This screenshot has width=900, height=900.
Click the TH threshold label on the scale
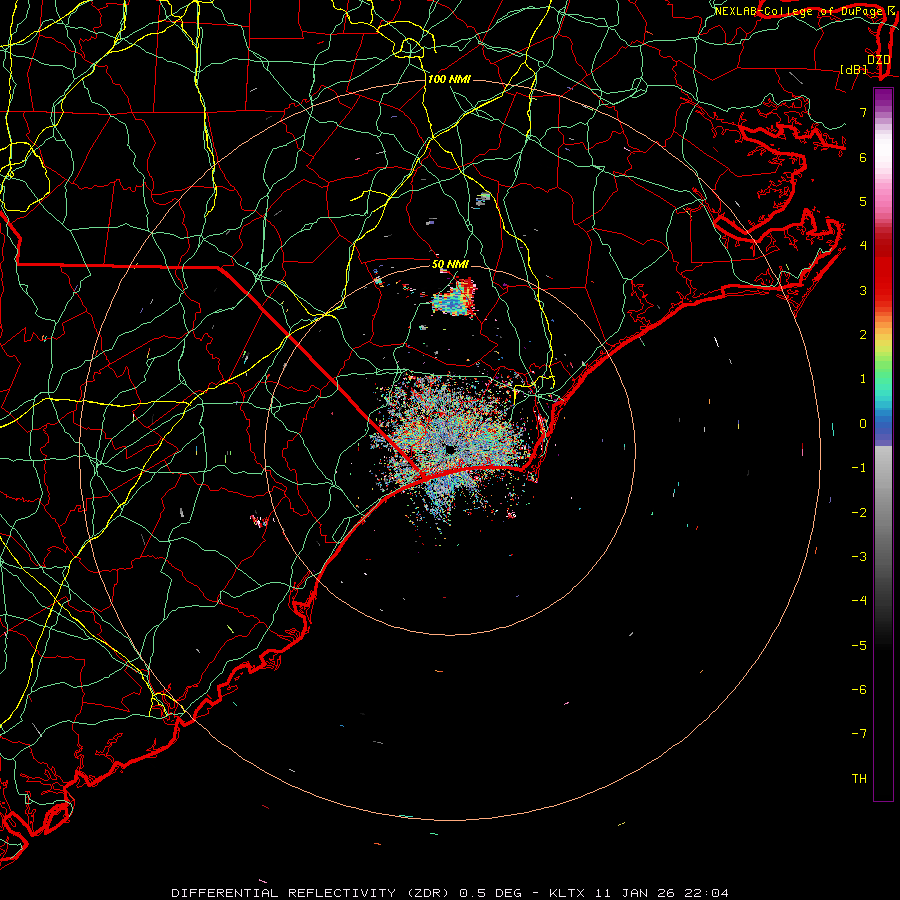pos(859,779)
